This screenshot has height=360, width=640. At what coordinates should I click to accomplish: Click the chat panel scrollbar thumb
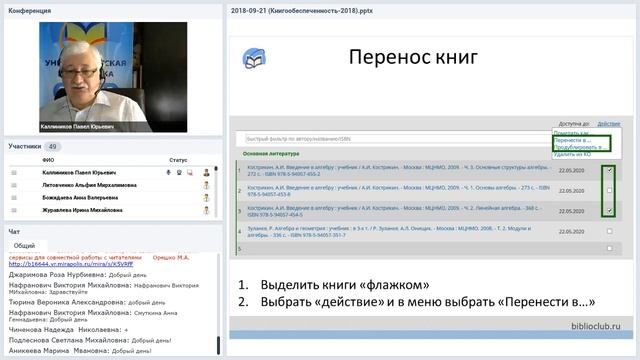(x=218, y=345)
